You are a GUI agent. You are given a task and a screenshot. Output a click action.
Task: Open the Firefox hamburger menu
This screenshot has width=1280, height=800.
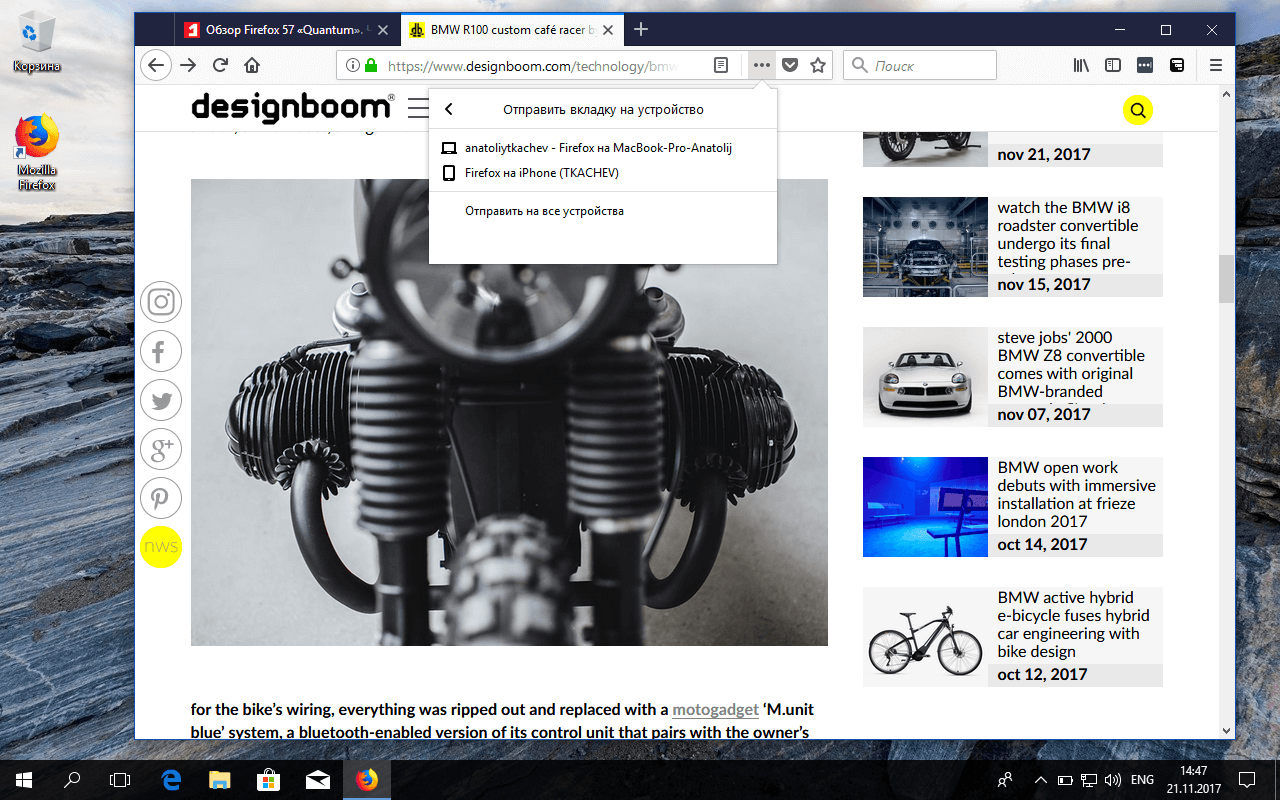(x=1215, y=64)
